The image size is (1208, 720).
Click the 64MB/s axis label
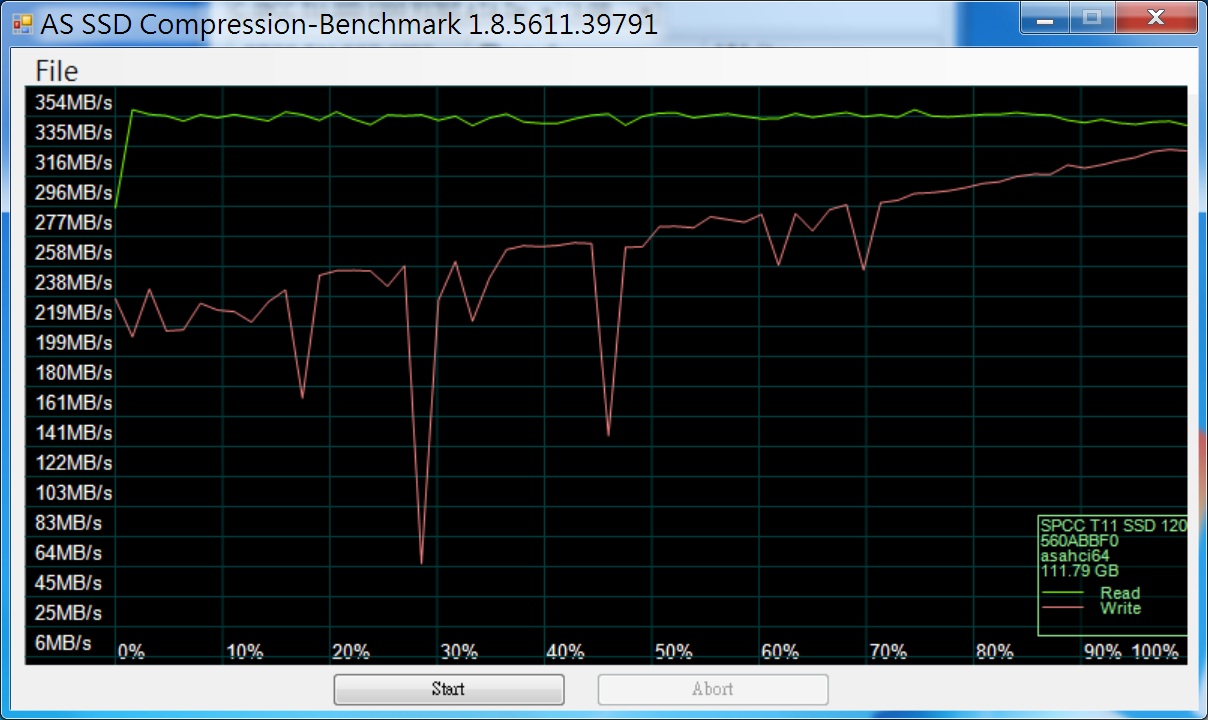point(69,553)
